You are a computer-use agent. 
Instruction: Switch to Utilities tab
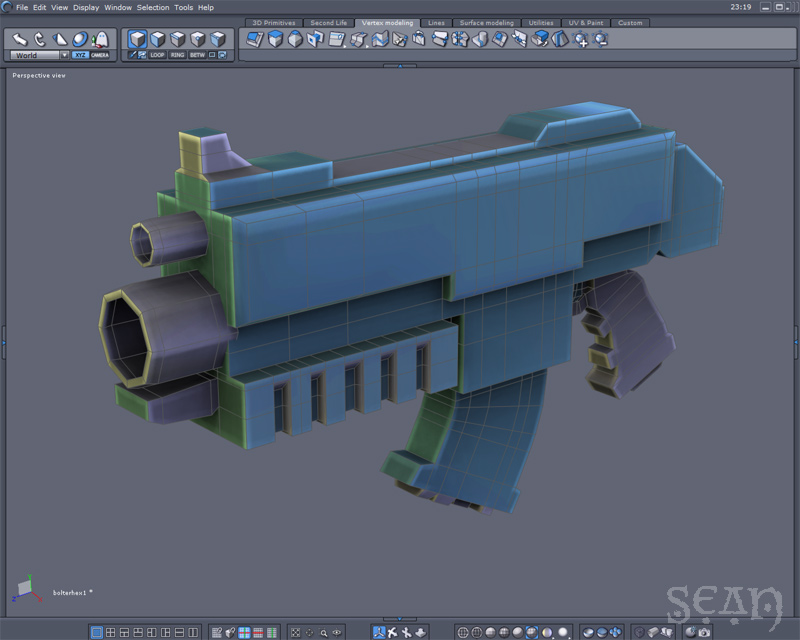pyautogui.click(x=541, y=23)
